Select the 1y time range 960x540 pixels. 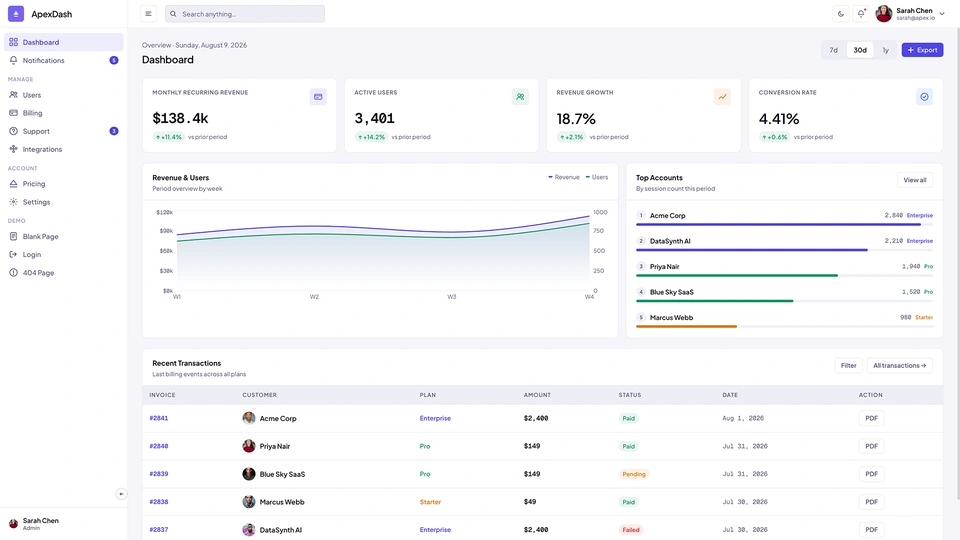(885, 50)
